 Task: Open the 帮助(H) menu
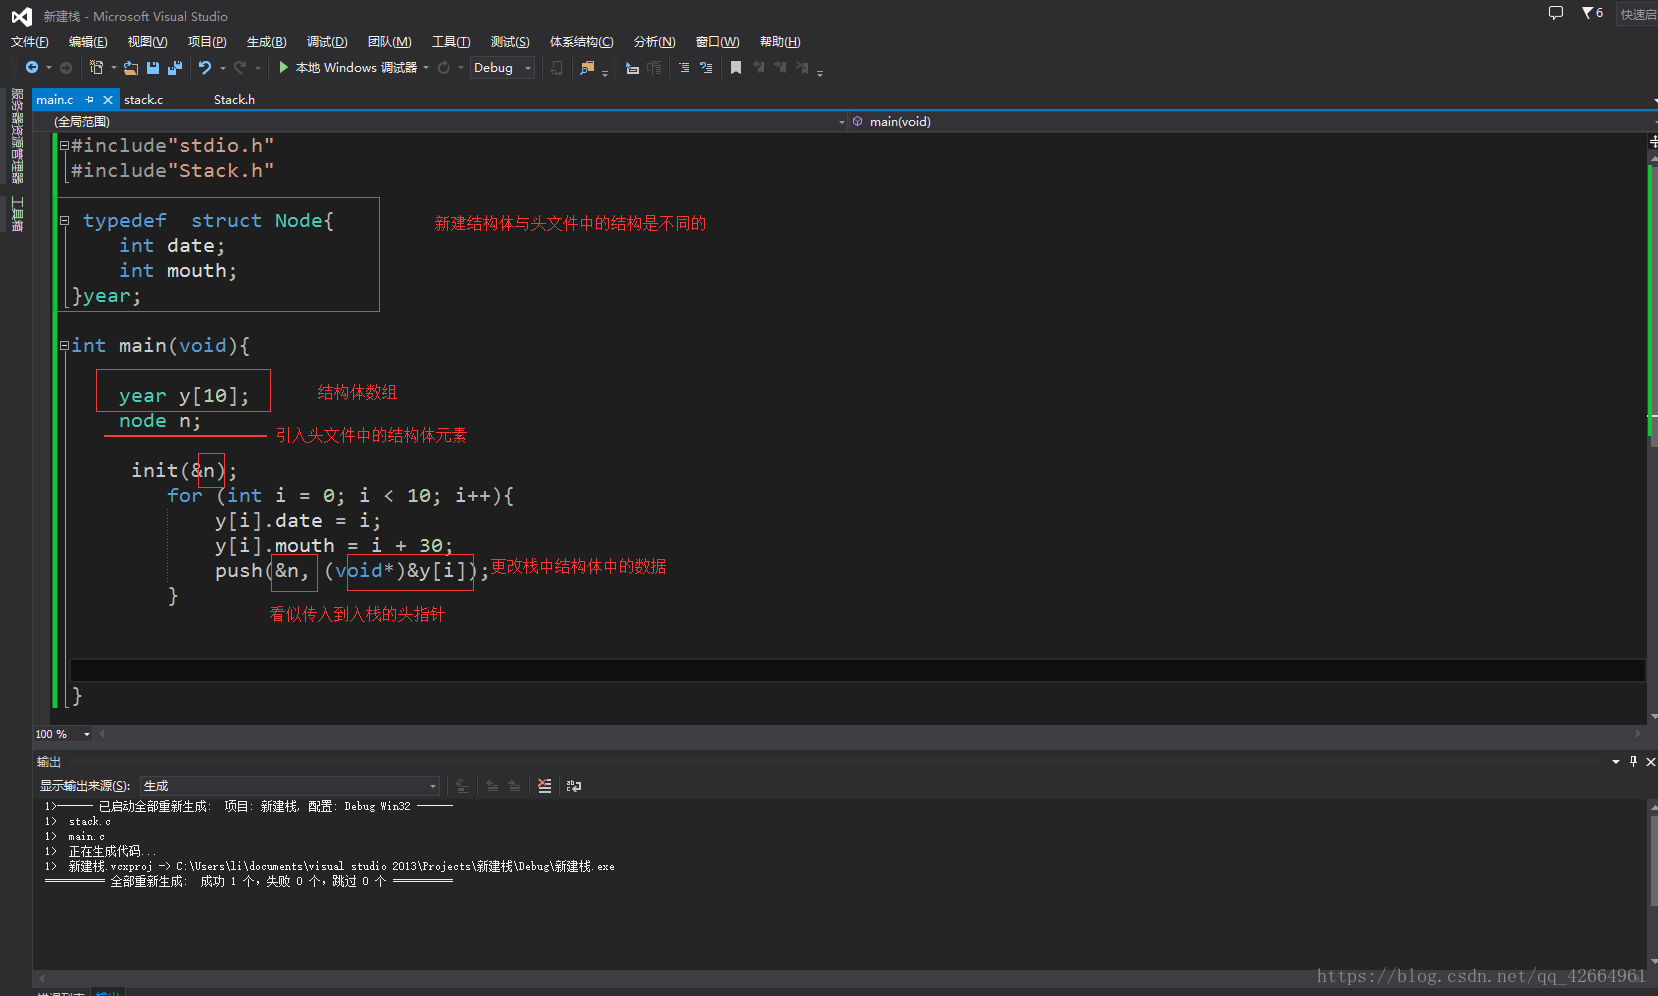coord(780,42)
